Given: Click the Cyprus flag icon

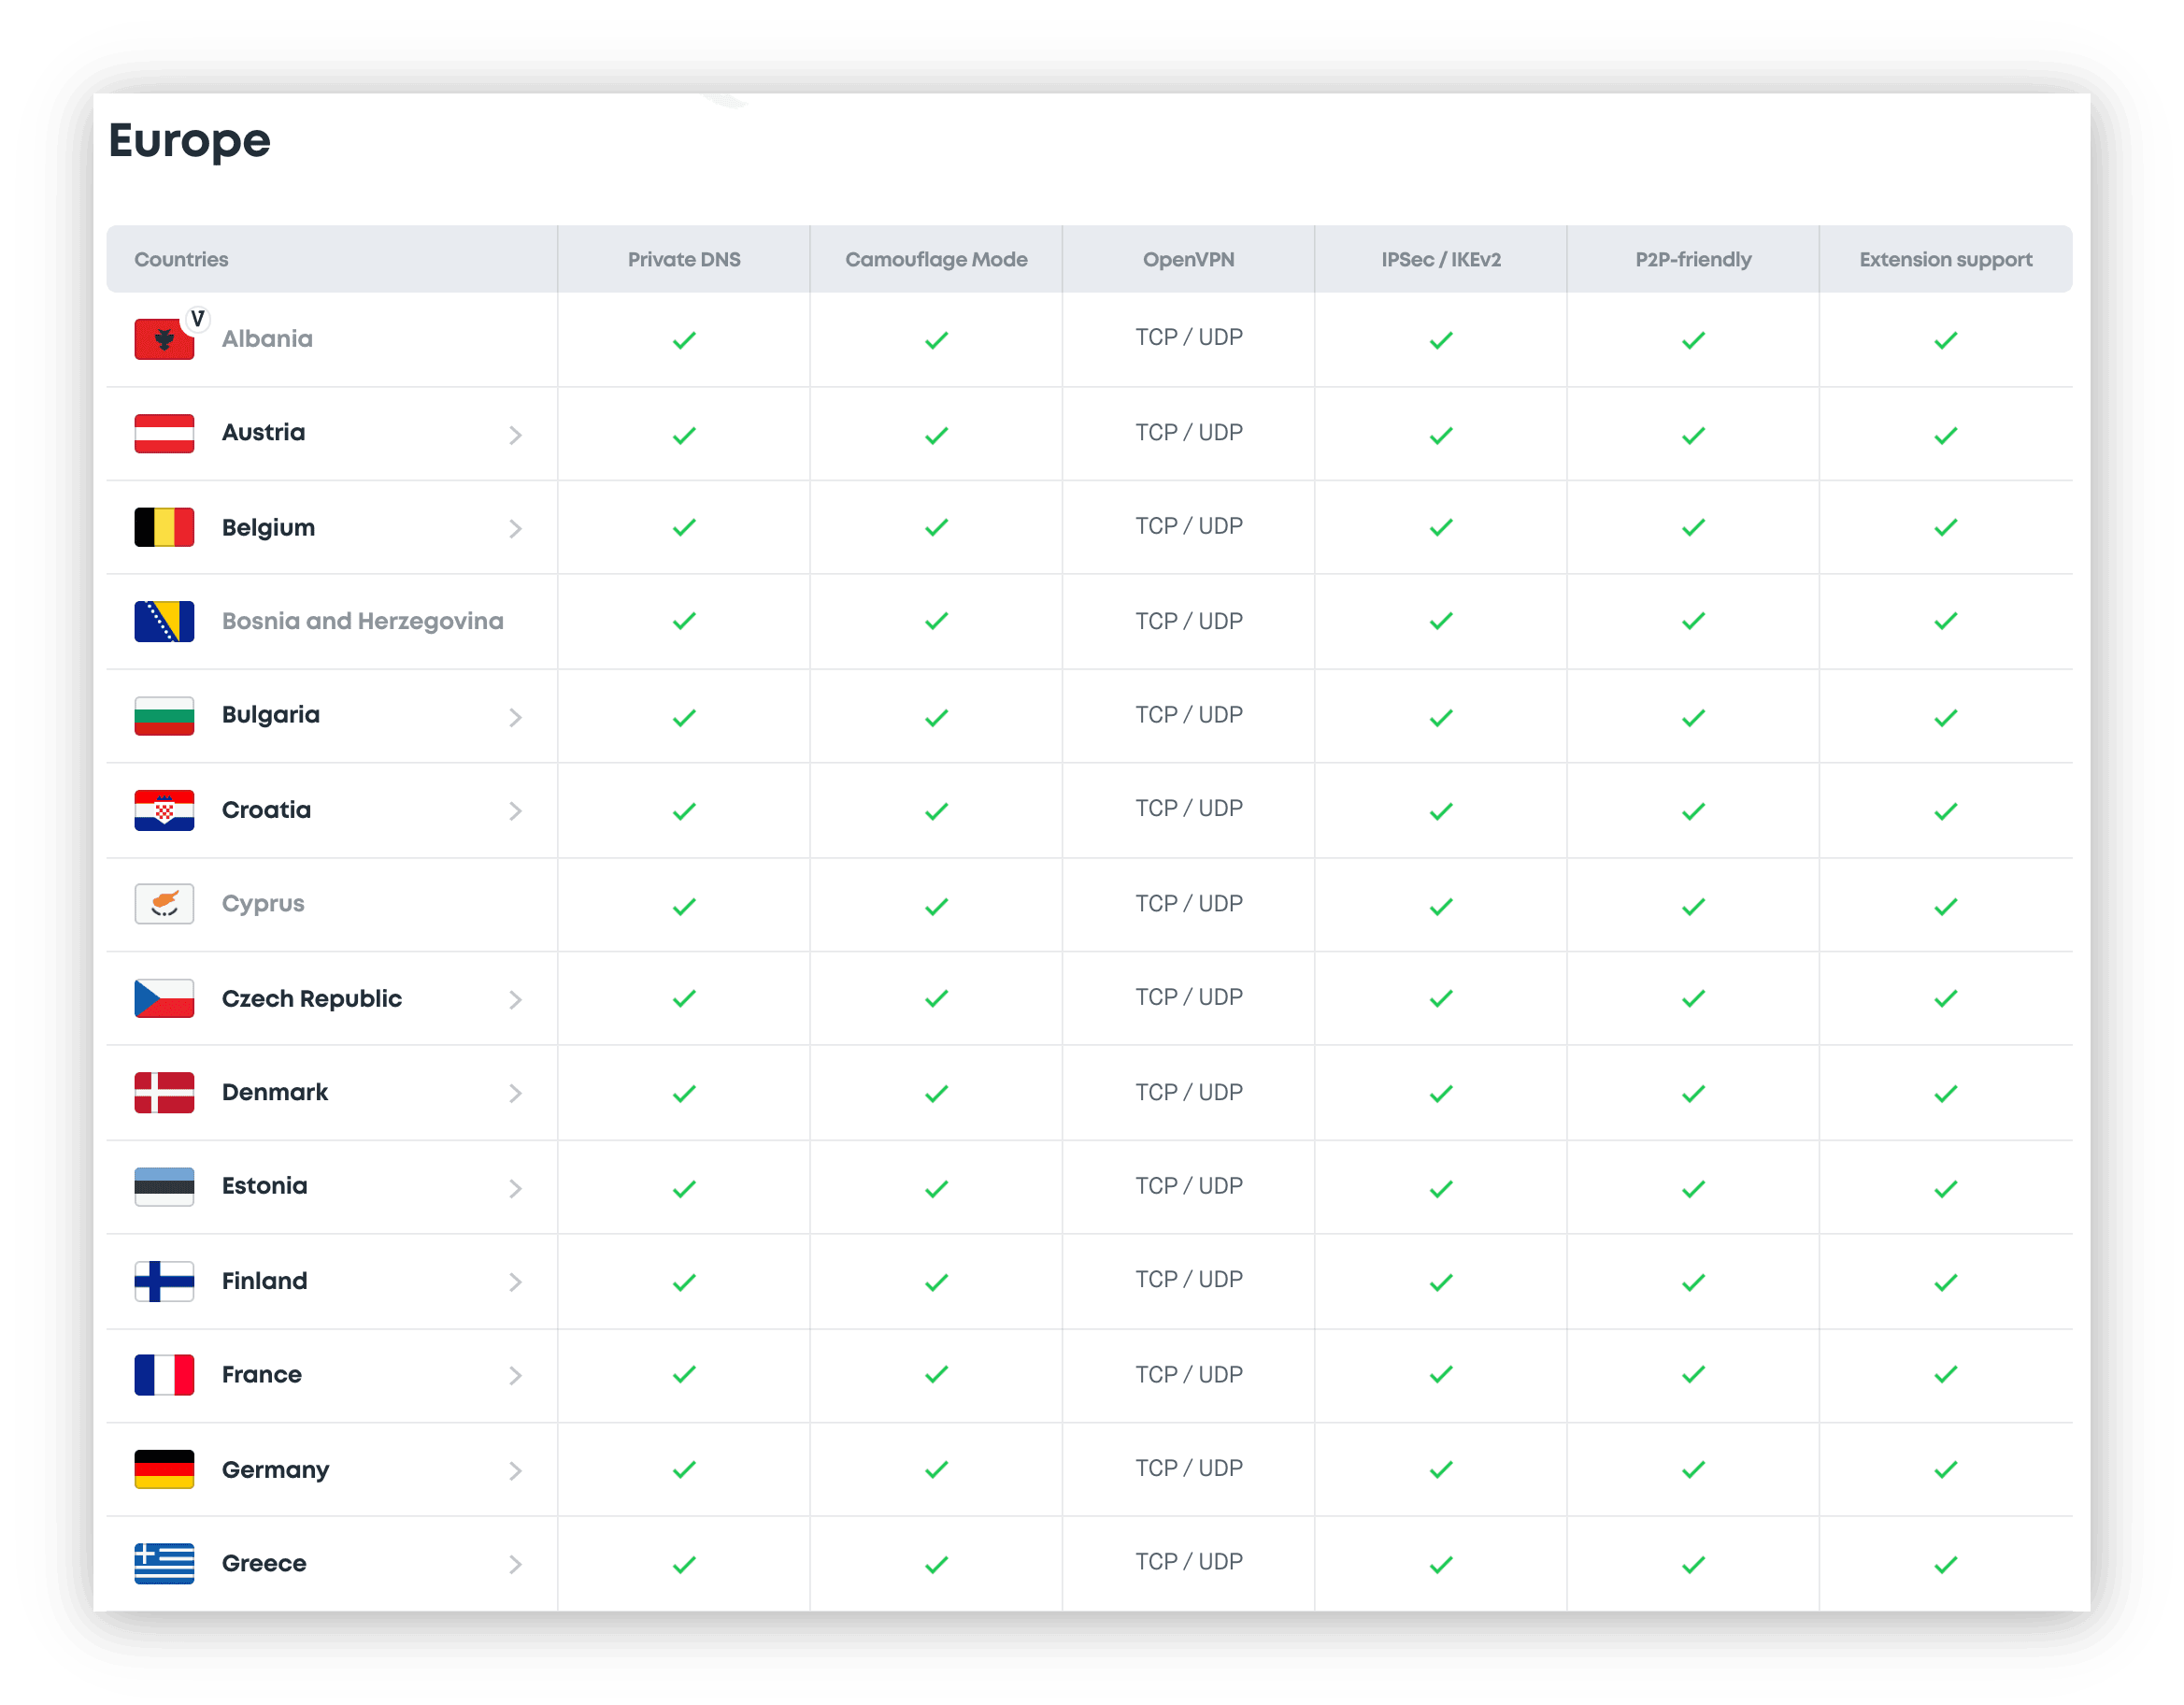Looking at the screenshot, I should (x=164, y=904).
